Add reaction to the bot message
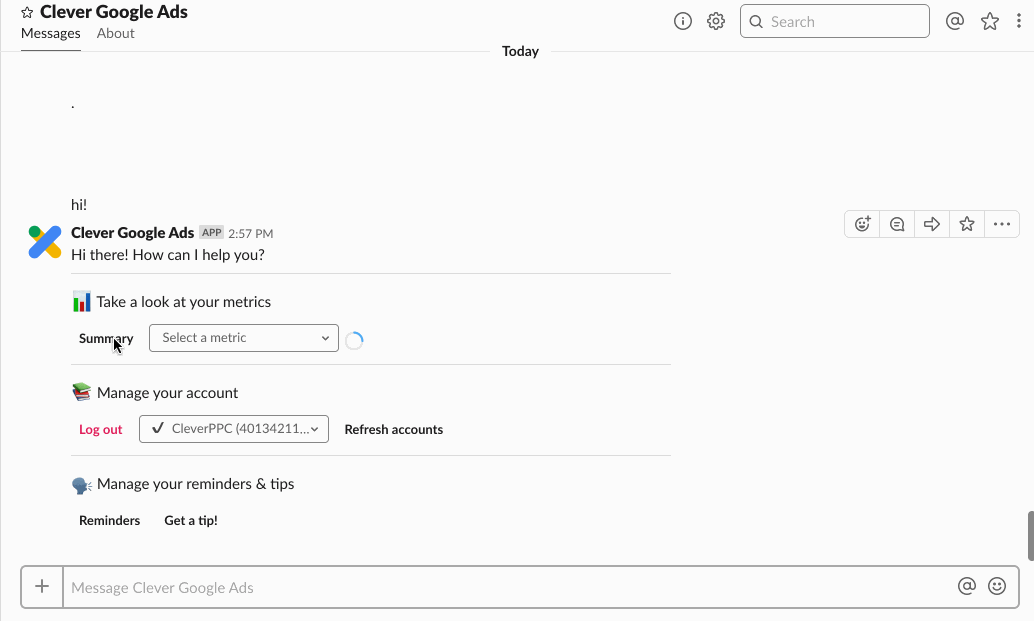 pos(862,224)
